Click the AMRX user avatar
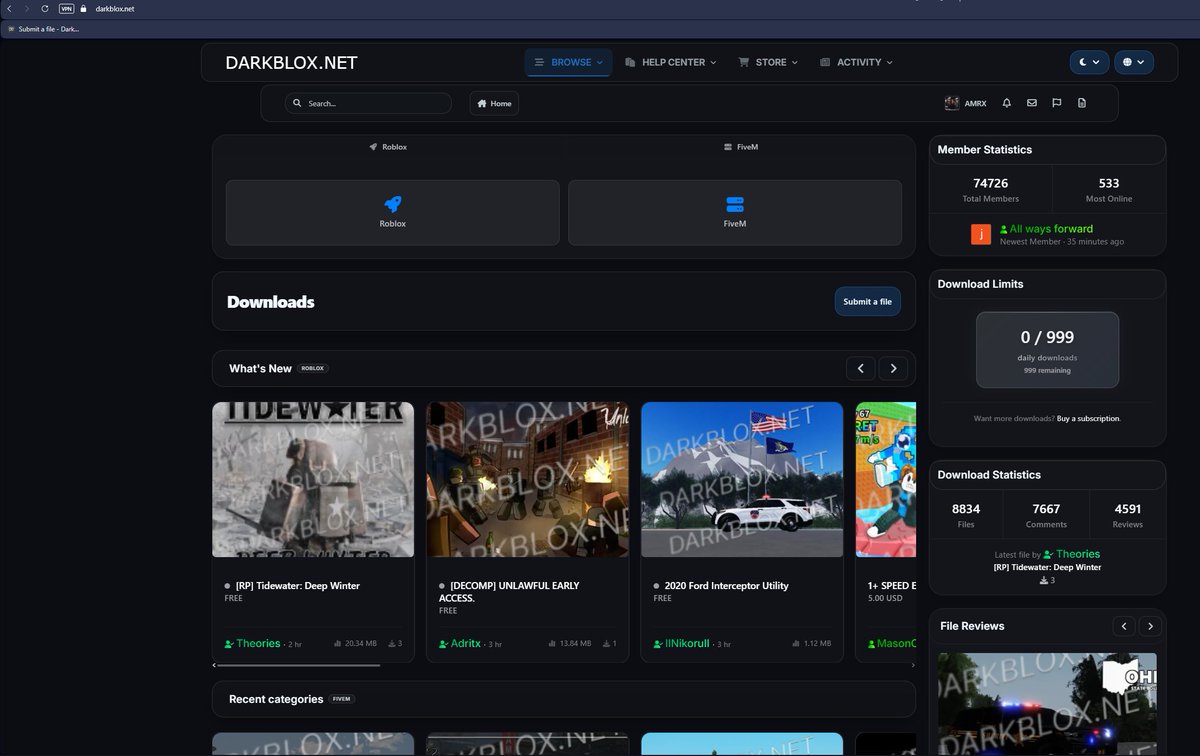 (952, 103)
